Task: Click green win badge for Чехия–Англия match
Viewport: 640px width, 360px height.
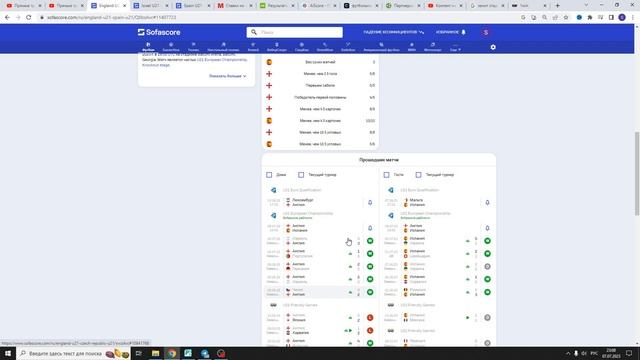Action: [370, 292]
